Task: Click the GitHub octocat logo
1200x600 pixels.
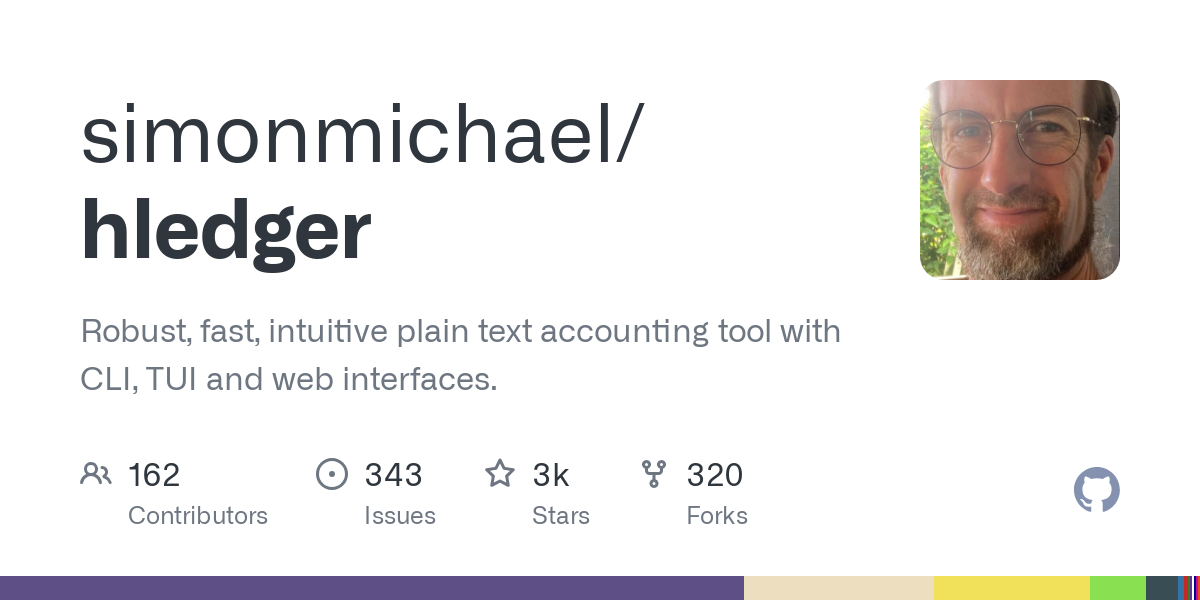Action: coord(1096,490)
